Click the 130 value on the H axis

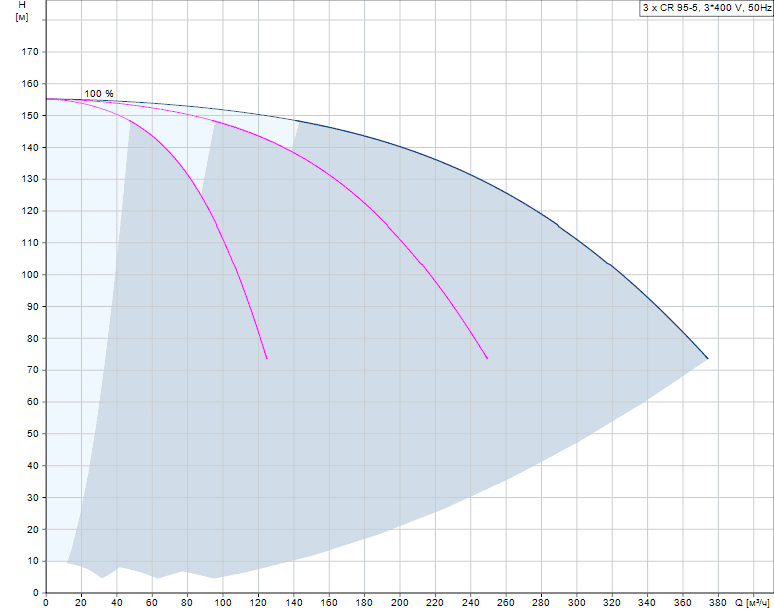30,179
